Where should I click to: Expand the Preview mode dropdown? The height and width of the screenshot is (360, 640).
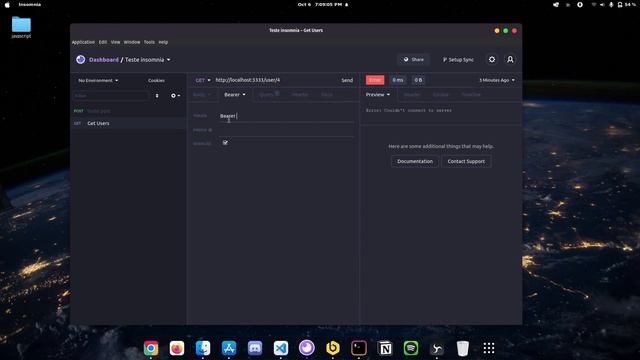point(378,95)
